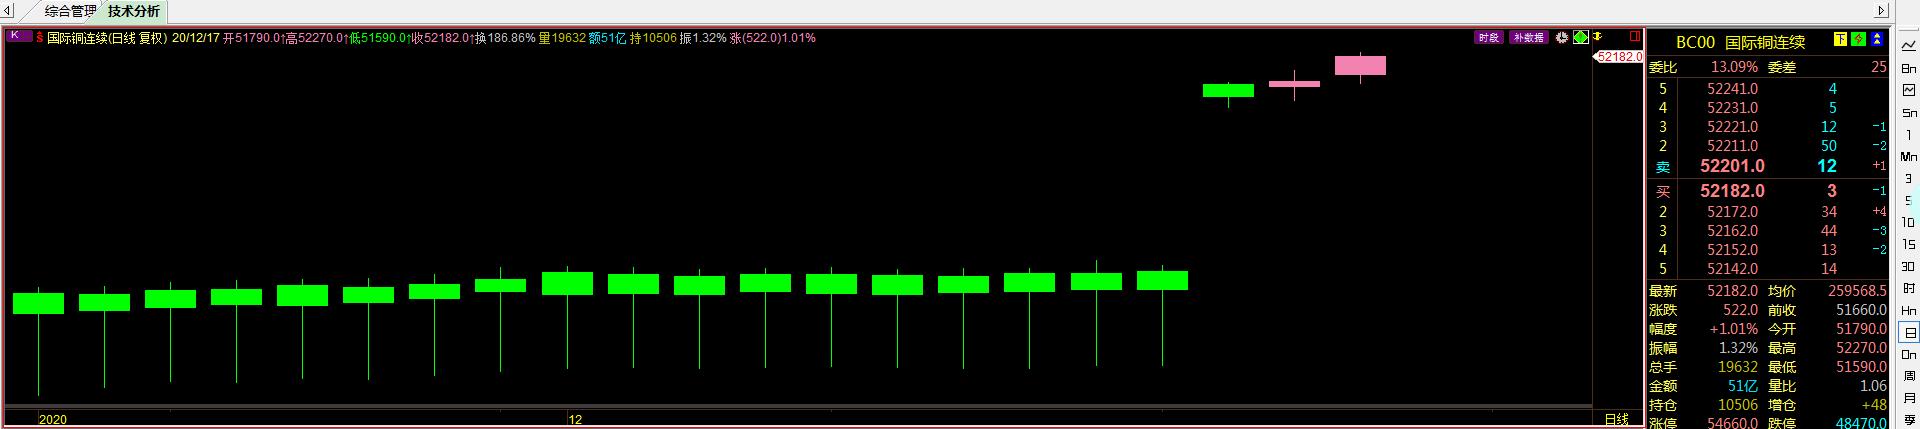Screen dimensions: 1920x429
Task: Click the green lightning icon in quote panel
Action: [1858, 40]
